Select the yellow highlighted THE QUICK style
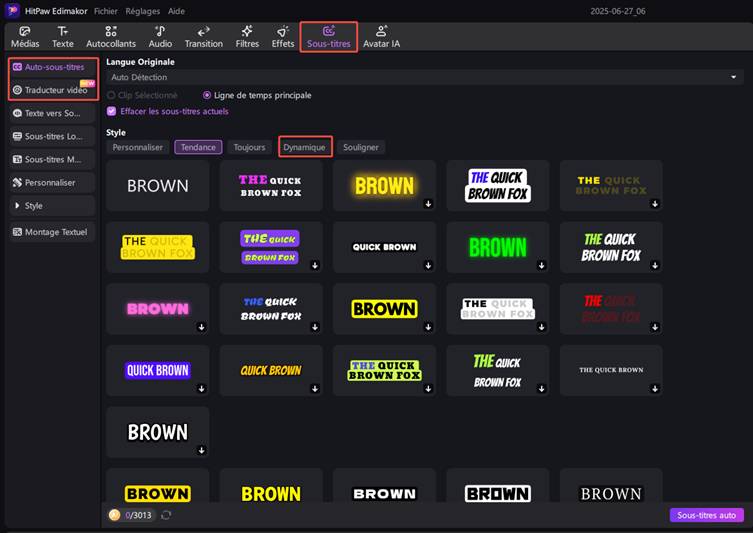This screenshot has width=753, height=533. coord(158,247)
